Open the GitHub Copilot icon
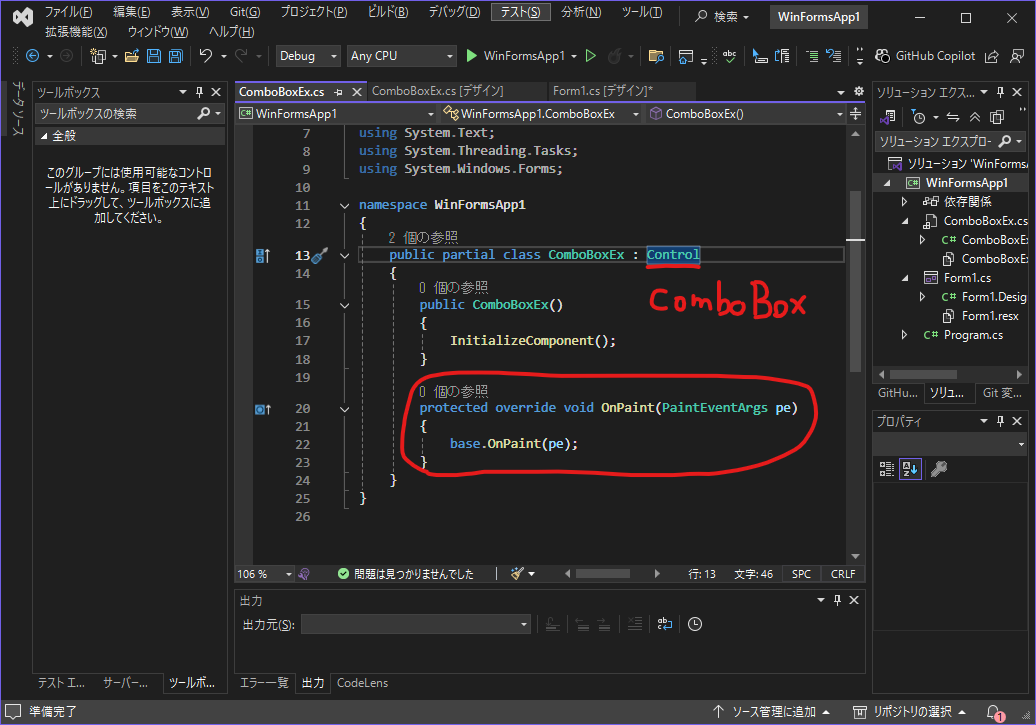Screen dimensions: 1036x725 881,55
